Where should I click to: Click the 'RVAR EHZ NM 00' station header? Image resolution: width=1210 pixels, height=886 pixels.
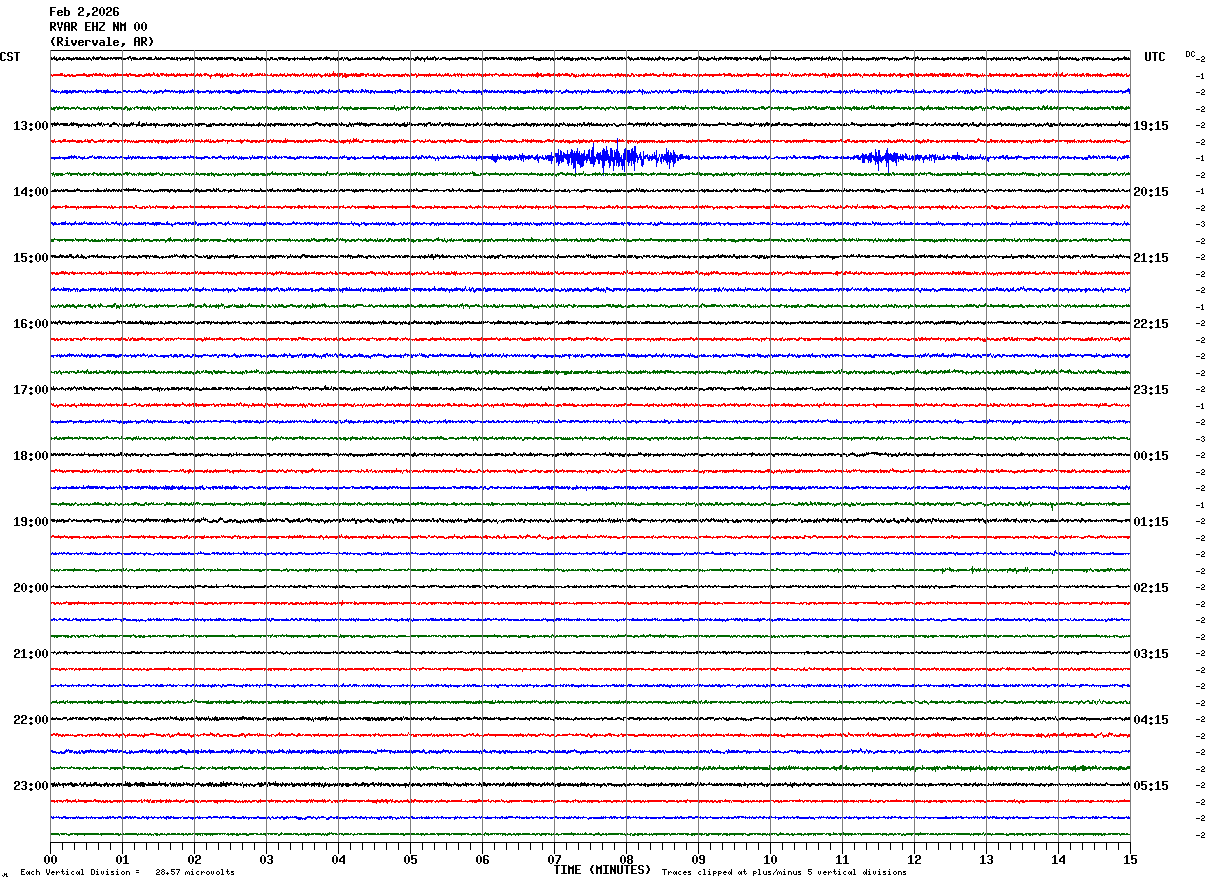point(98,27)
